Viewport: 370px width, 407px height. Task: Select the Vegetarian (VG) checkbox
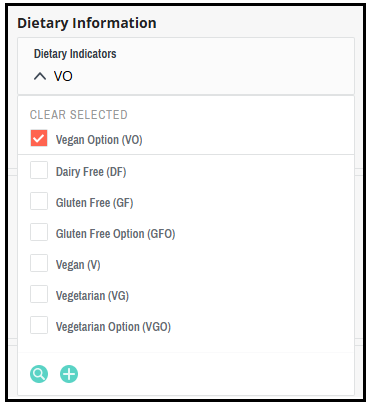39,294
